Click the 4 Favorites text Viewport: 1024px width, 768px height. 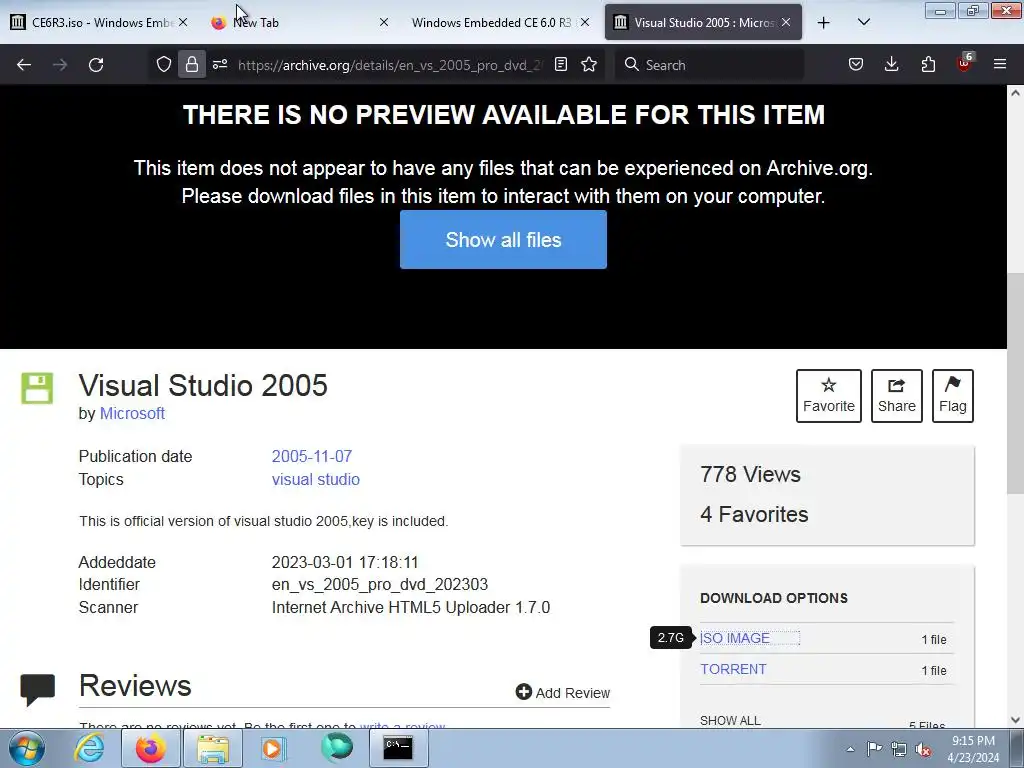tap(754, 514)
